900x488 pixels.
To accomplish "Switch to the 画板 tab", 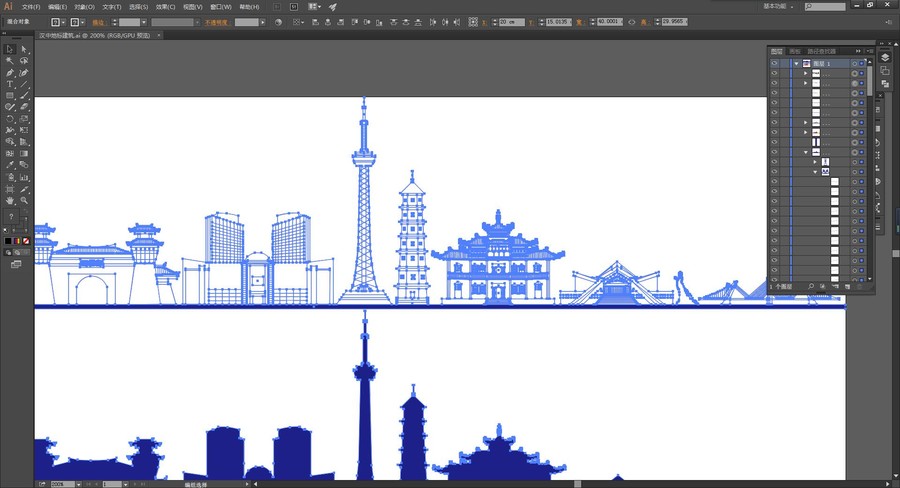I will 794,51.
